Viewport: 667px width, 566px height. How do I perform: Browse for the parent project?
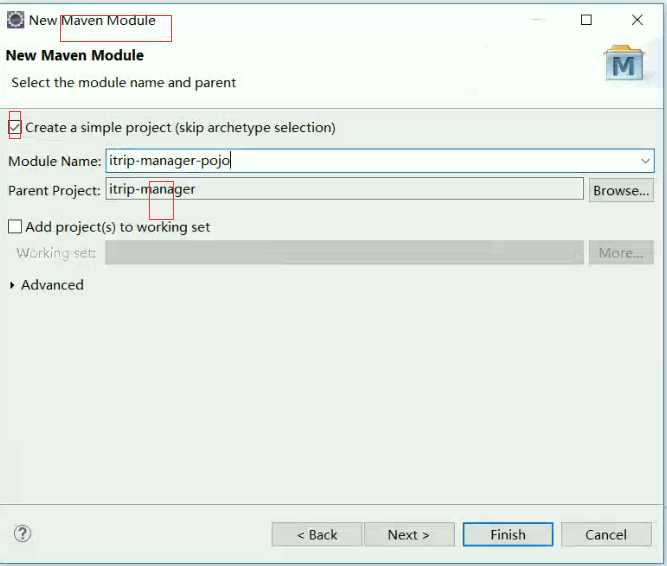point(621,190)
